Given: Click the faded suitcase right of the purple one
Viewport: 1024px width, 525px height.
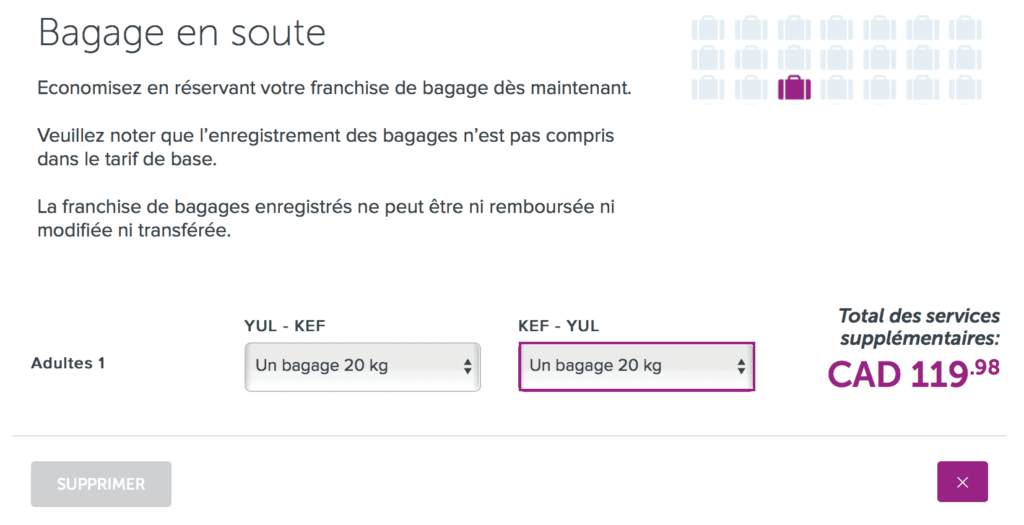Looking at the screenshot, I should 837,87.
